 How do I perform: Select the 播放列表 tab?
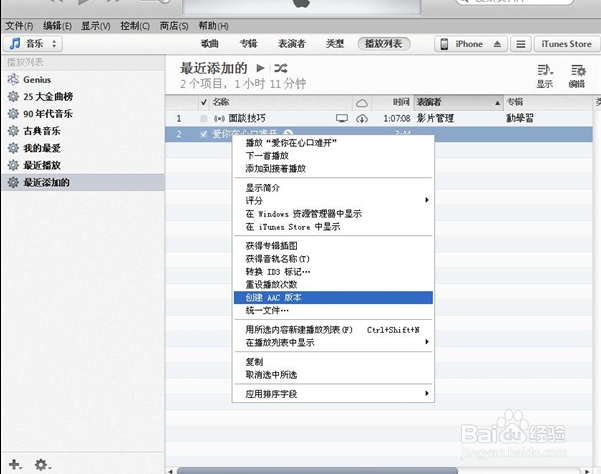click(x=384, y=44)
